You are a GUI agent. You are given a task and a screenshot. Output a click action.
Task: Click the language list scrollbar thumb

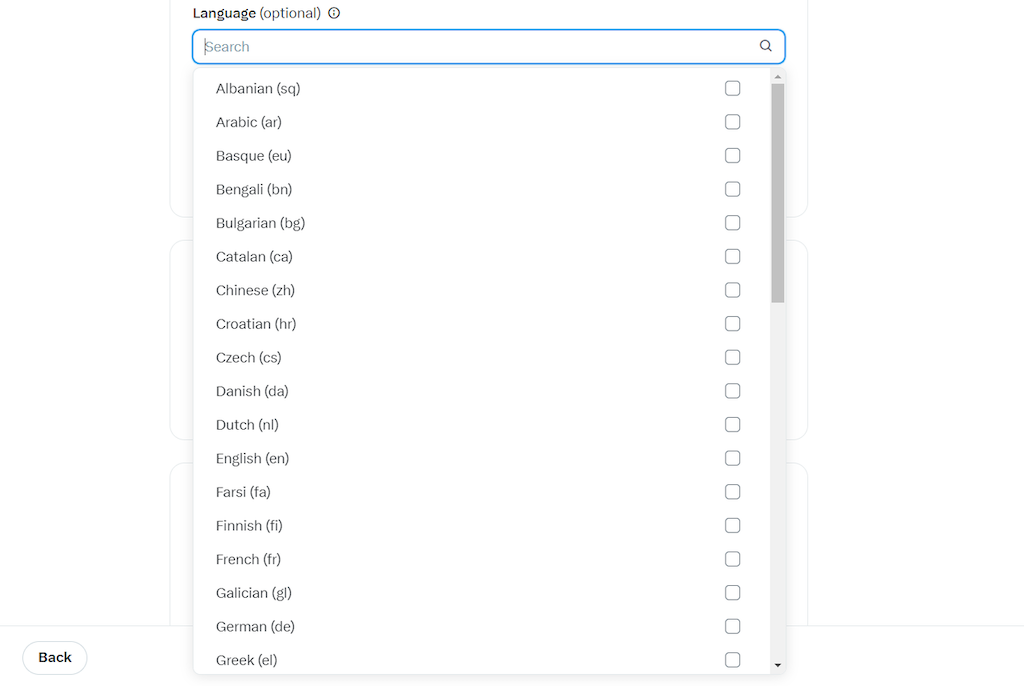pyautogui.click(x=777, y=193)
